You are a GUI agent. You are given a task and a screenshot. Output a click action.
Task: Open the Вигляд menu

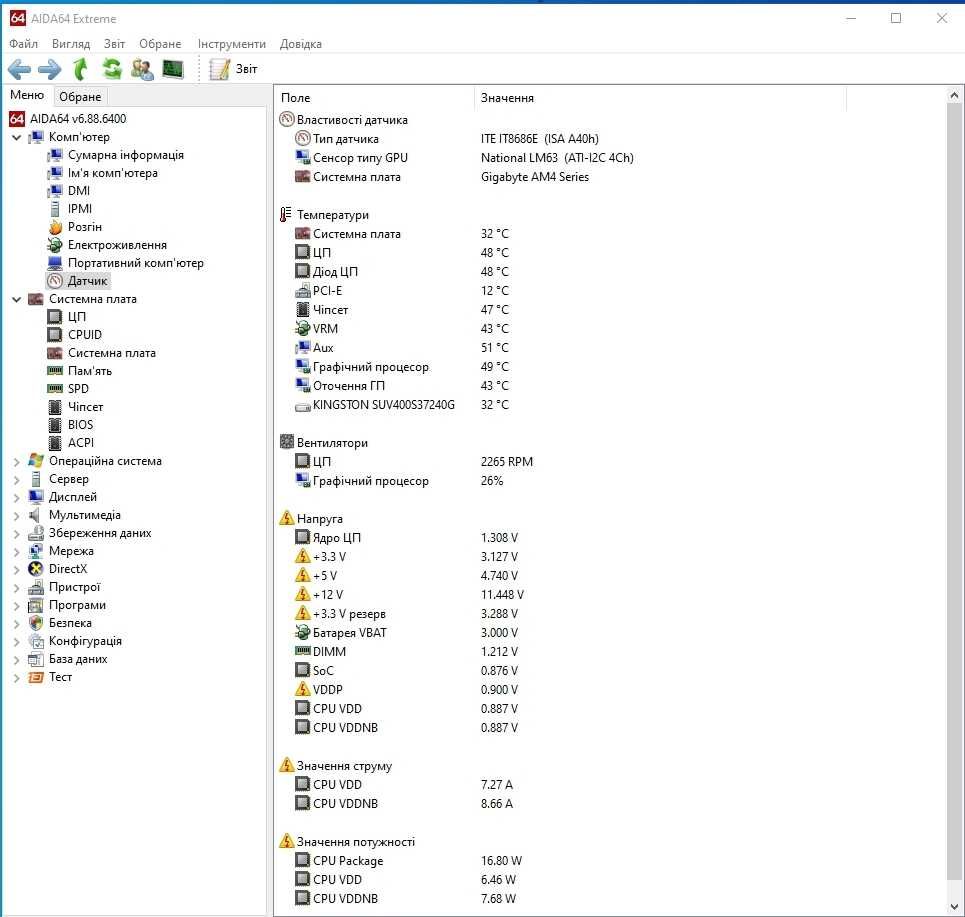(71, 44)
